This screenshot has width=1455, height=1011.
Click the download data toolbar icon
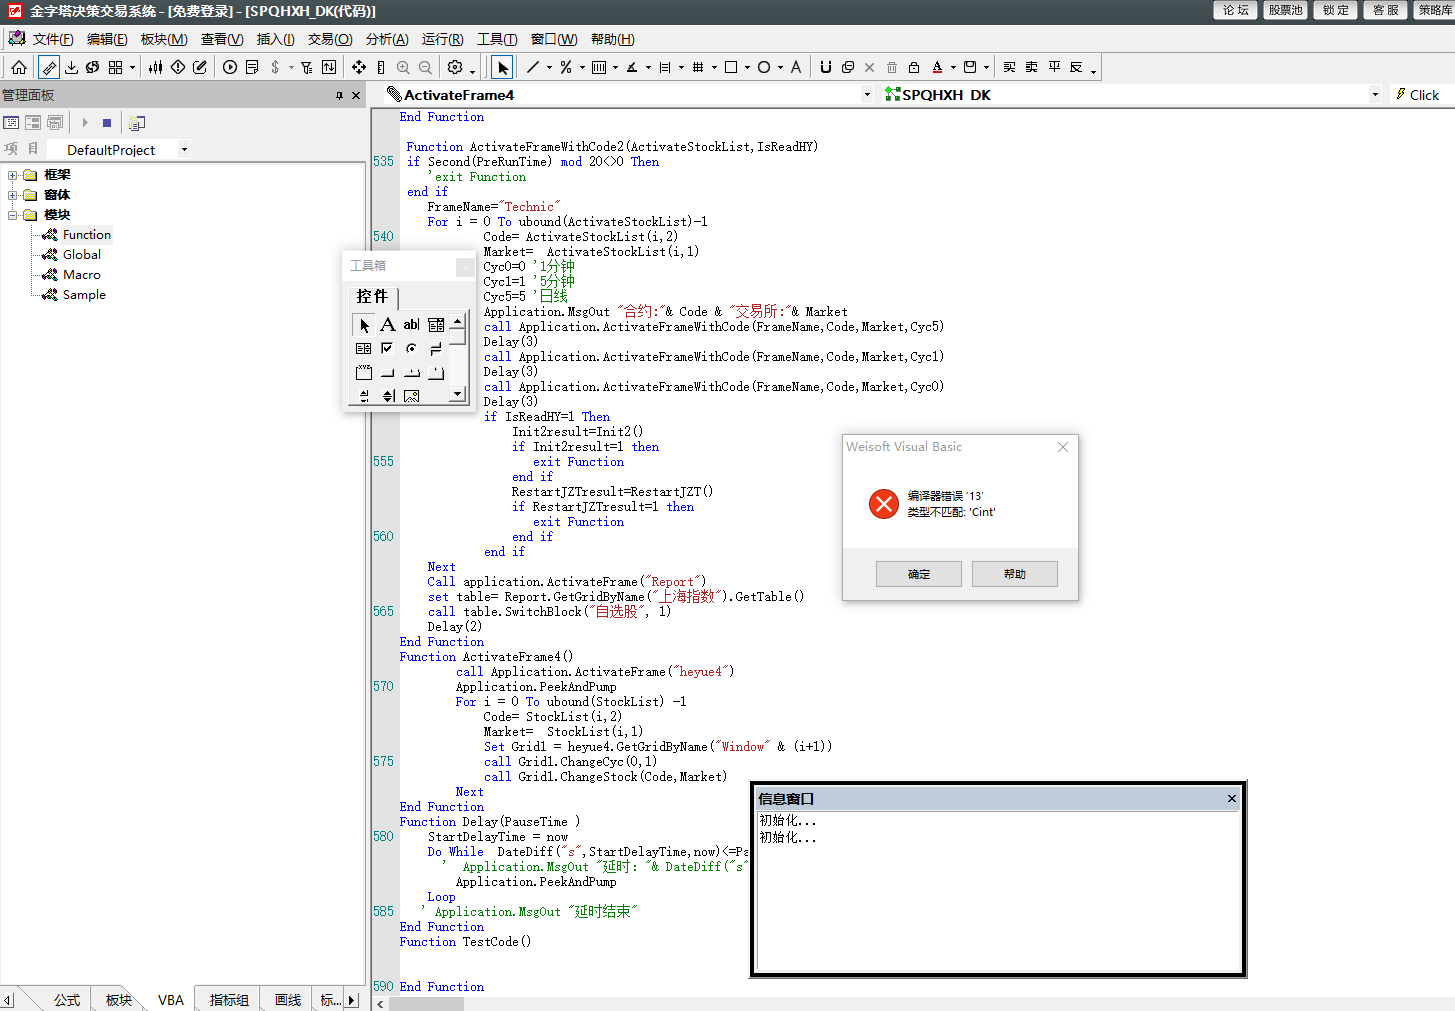(71, 67)
